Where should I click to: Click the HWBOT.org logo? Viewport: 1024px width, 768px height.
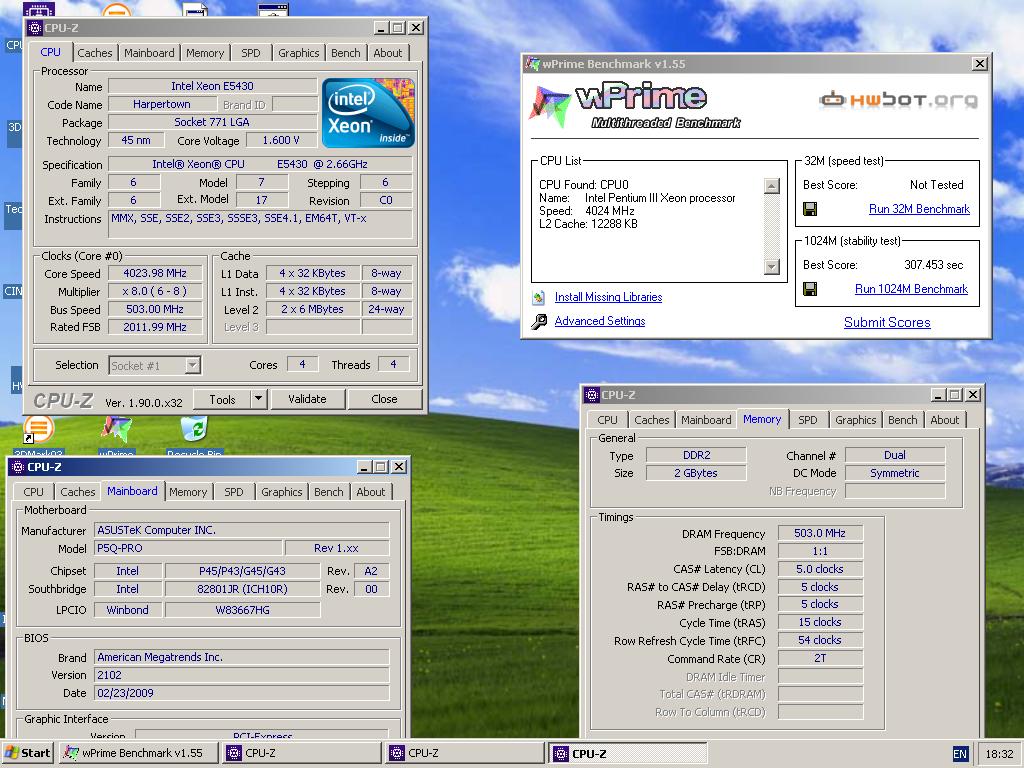[x=898, y=99]
